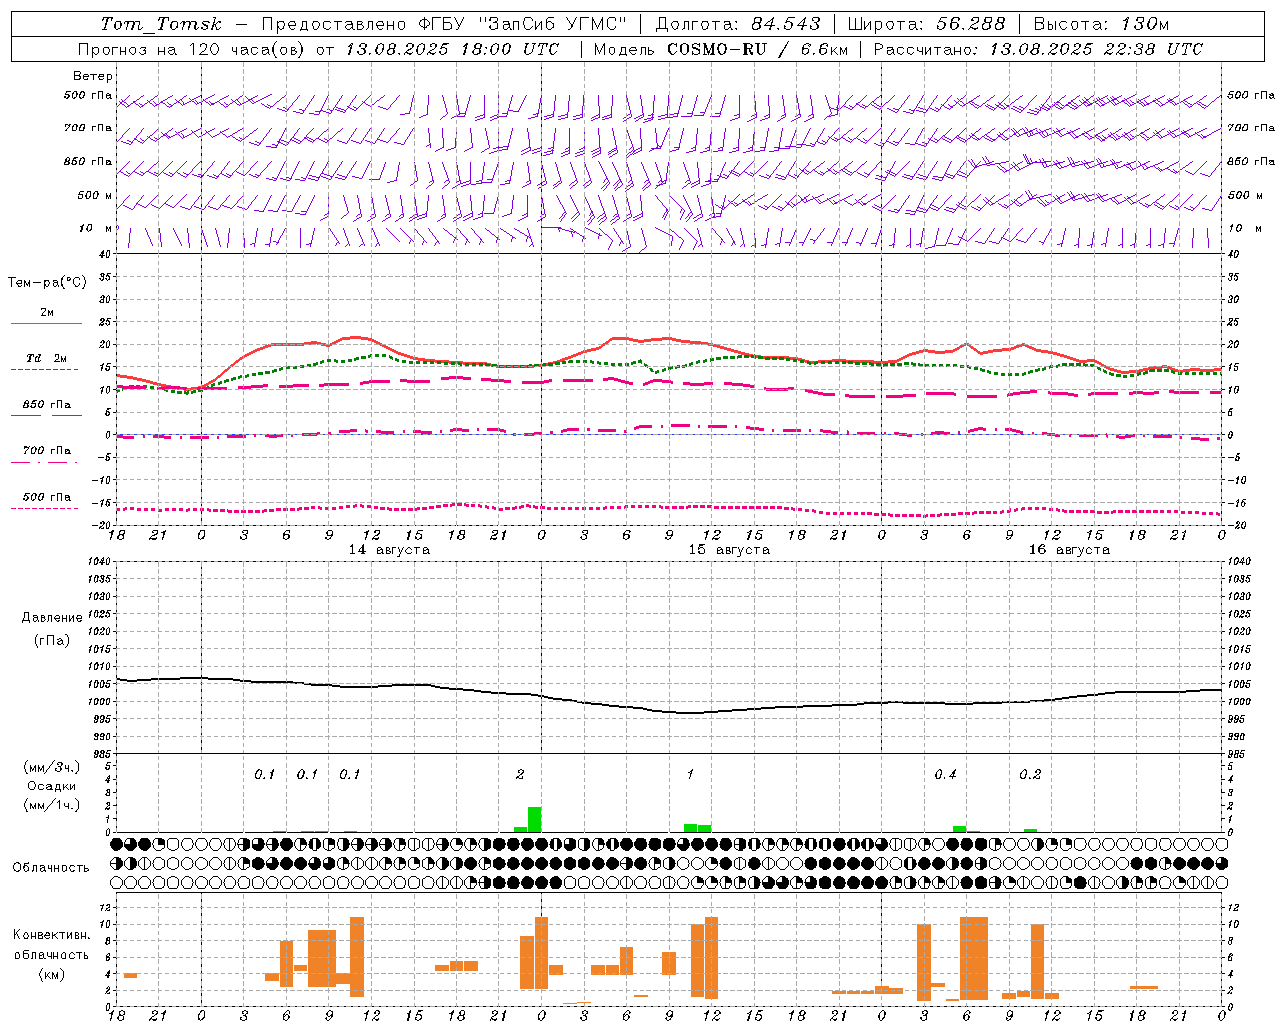
Task: Select the Давление pressure axis title
Action: pos(52,618)
